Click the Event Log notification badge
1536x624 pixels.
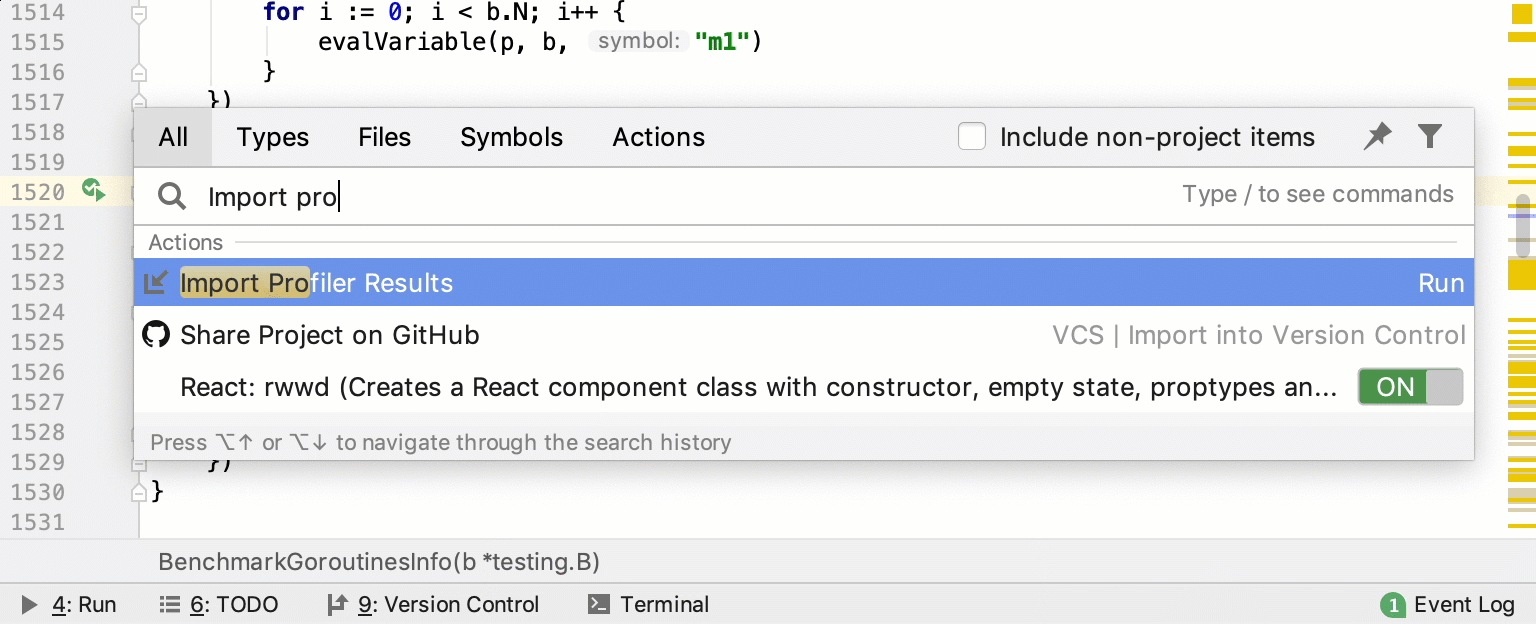[1391, 605]
